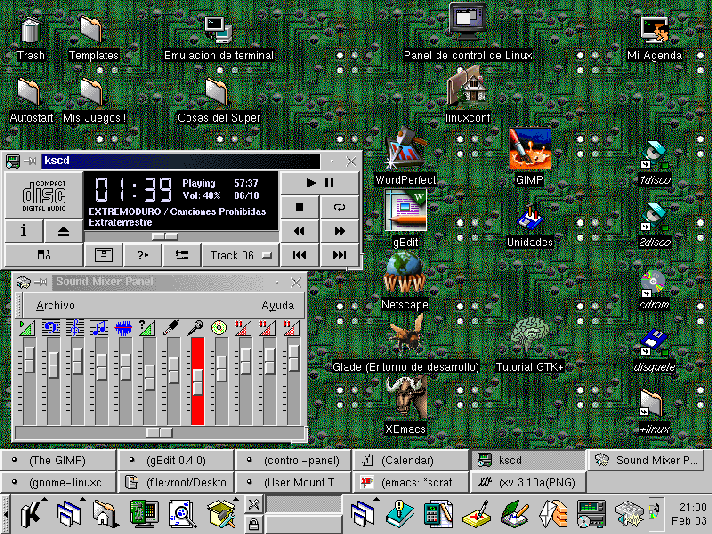The width and height of the screenshot is (712, 534).
Task: Toggle loop mode in kscd
Action: tap(339, 206)
